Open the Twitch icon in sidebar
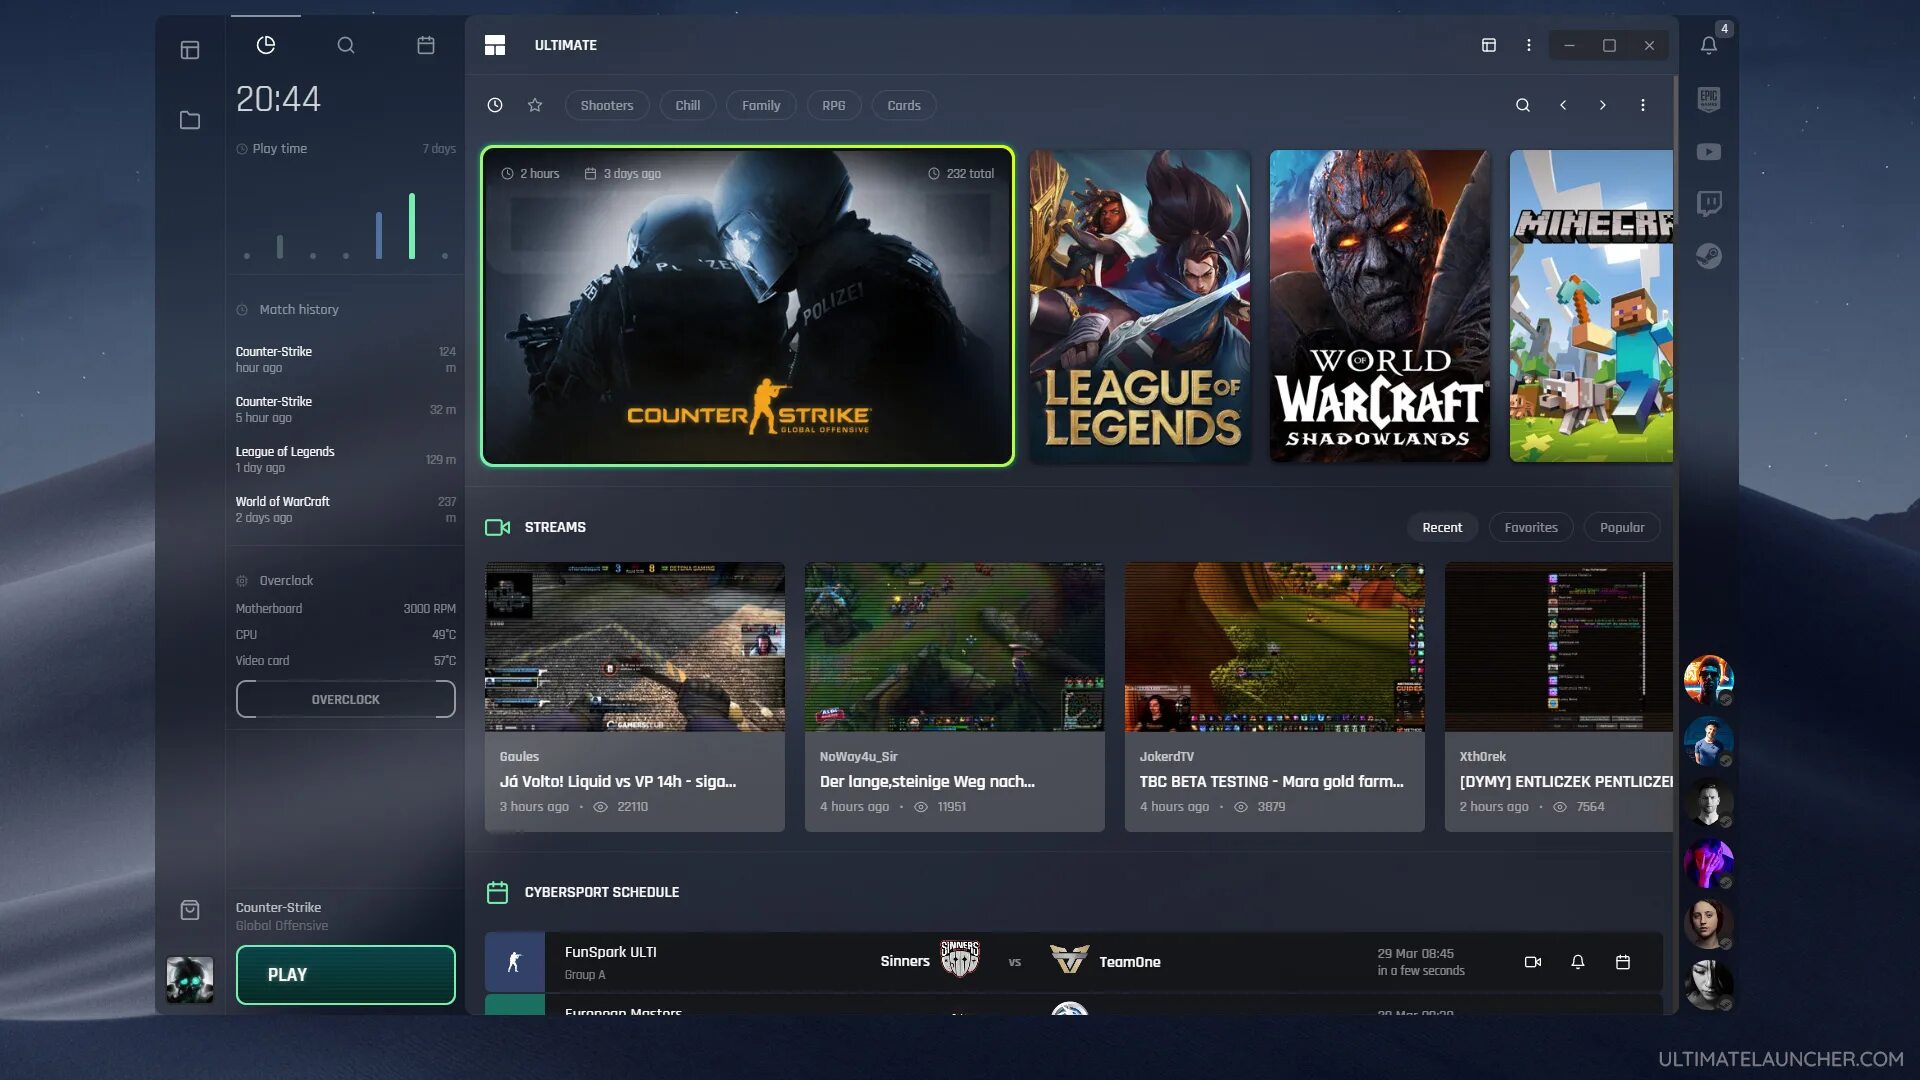The width and height of the screenshot is (1920, 1080). point(1708,204)
